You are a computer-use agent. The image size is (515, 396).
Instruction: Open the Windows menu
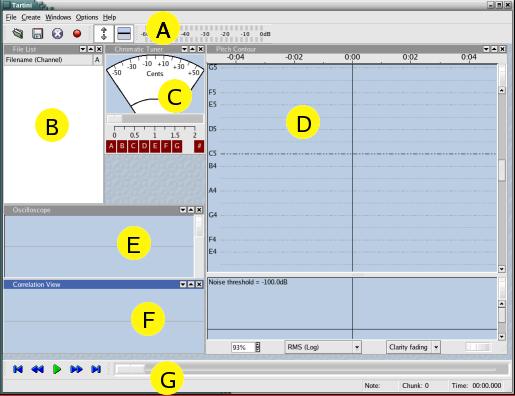point(58,17)
